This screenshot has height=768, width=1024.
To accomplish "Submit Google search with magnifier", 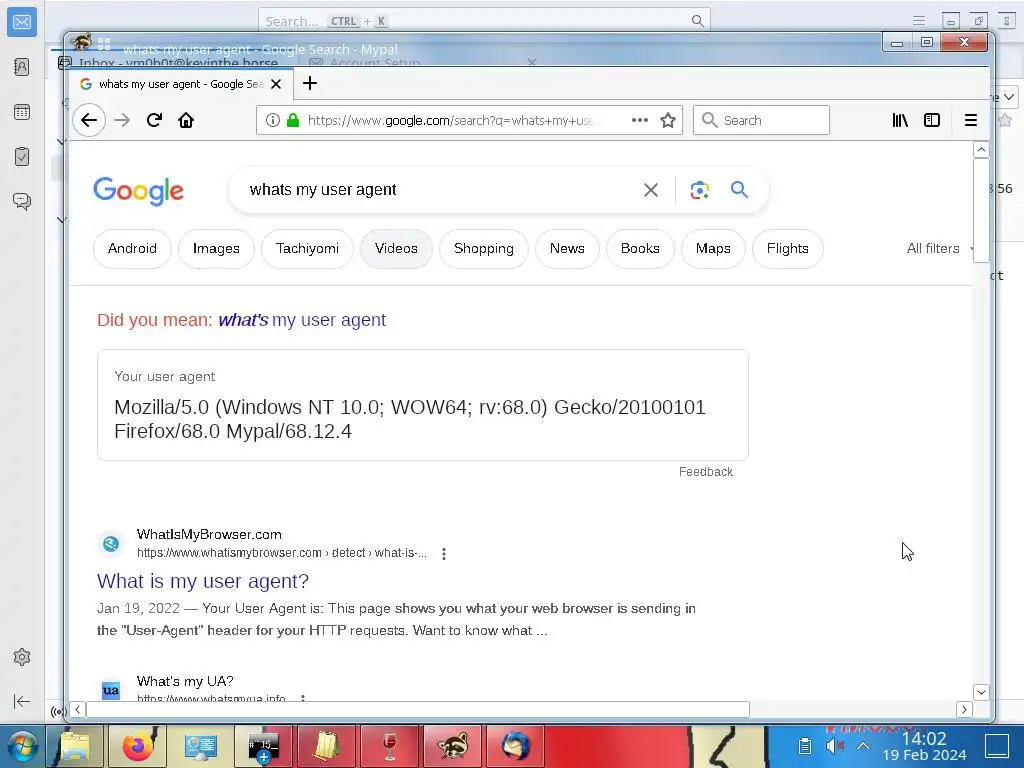I will click(x=739, y=190).
